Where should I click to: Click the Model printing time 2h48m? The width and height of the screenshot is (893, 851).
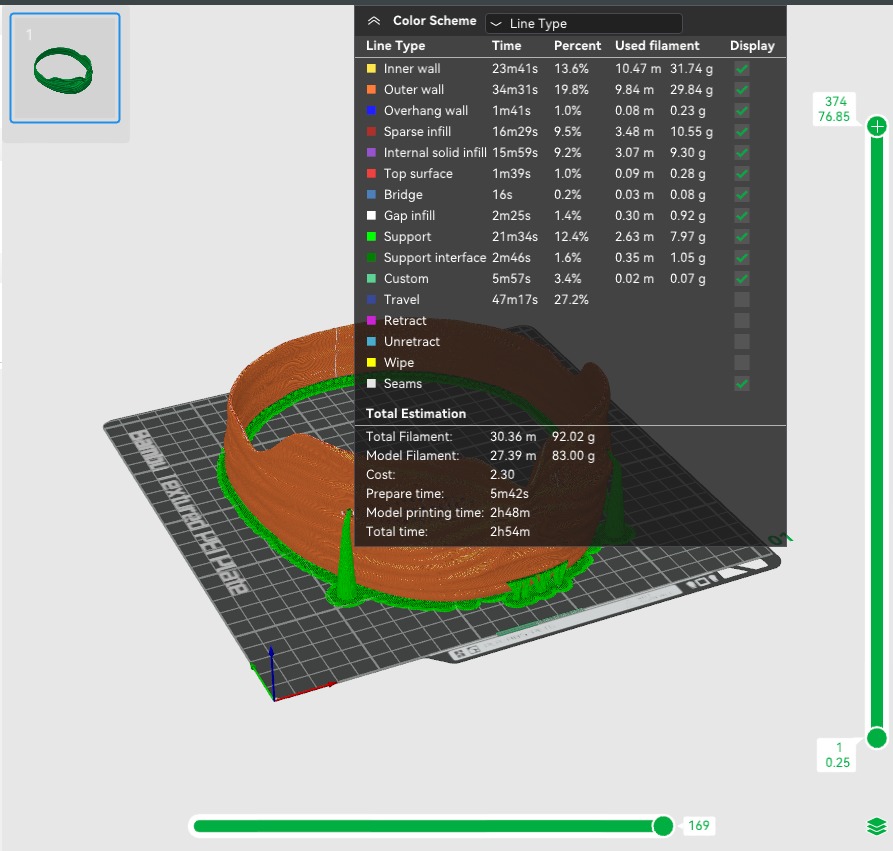tap(510, 513)
